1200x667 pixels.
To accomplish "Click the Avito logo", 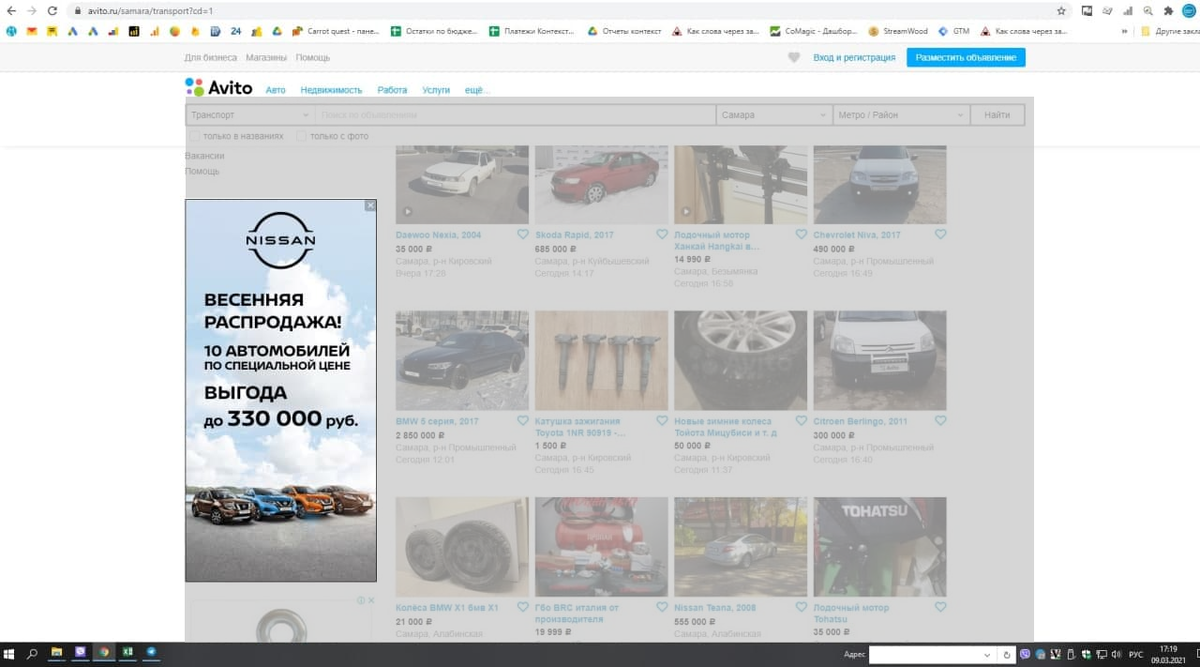I will click(219, 88).
